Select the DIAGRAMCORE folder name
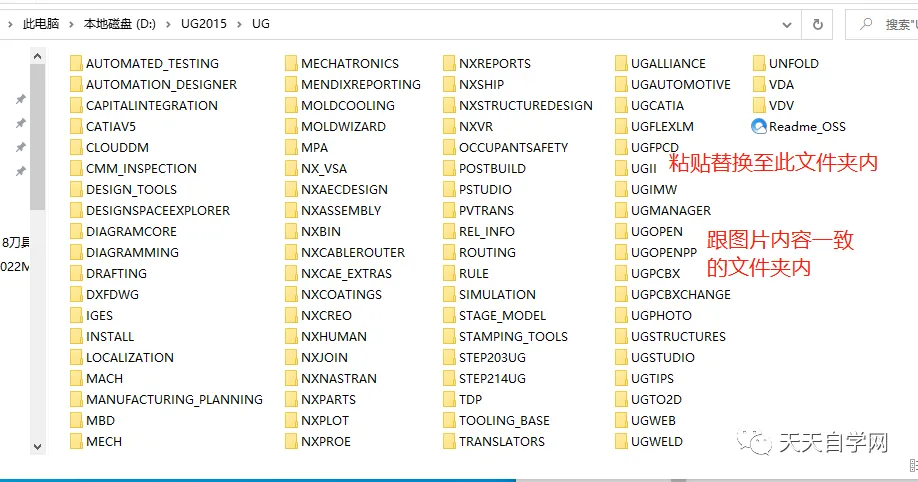This screenshot has height=482, width=918. pos(131,231)
